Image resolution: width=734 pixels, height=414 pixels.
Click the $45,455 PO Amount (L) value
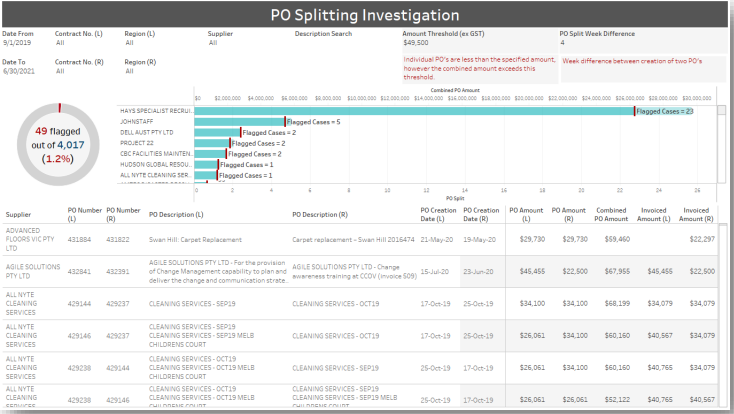click(x=532, y=271)
